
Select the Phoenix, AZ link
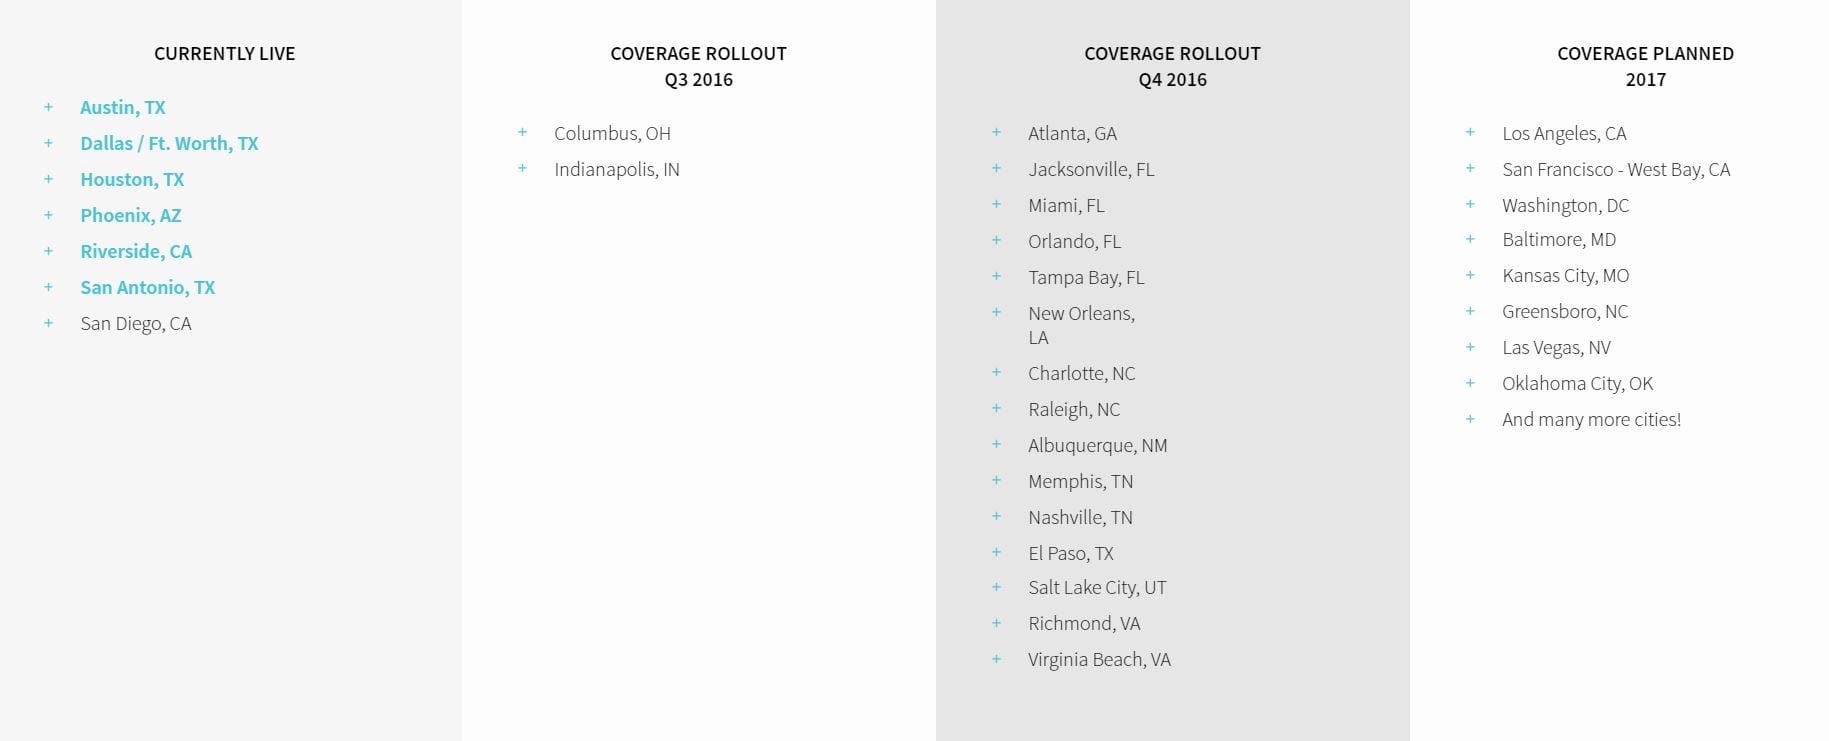pyautogui.click(x=131, y=216)
